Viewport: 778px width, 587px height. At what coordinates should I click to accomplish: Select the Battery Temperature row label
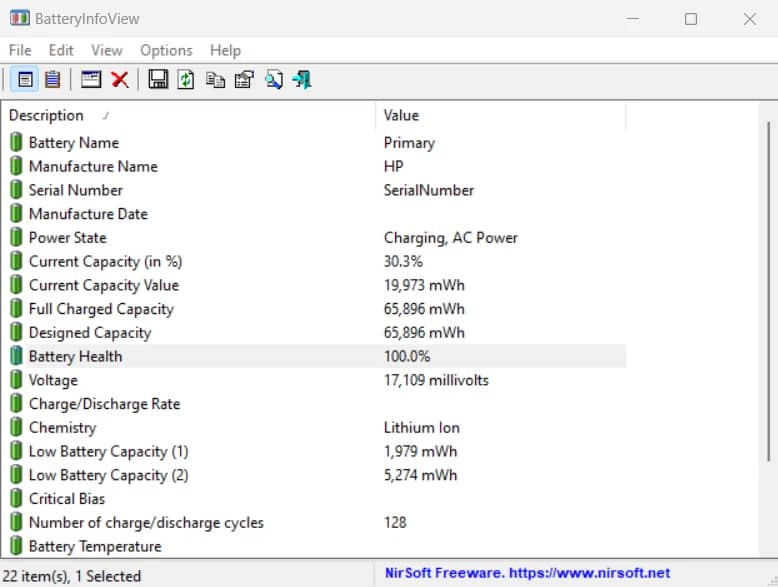95,546
